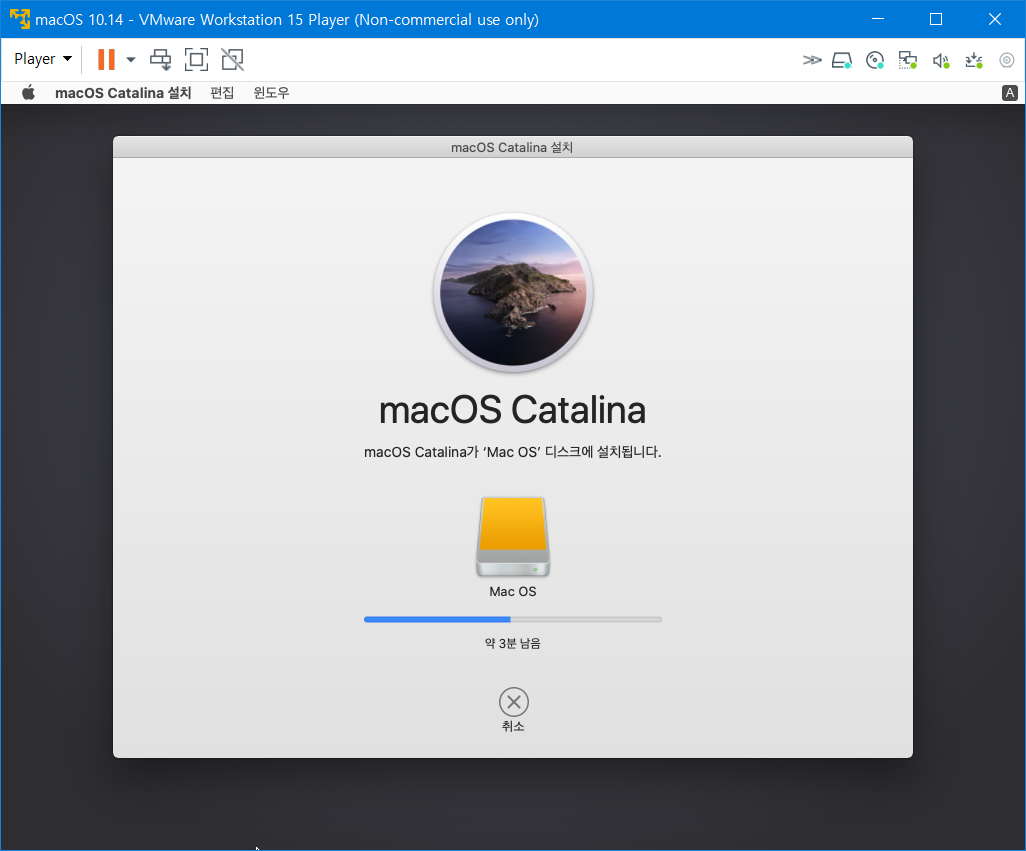The width and height of the screenshot is (1026, 851).
Task: Click the VMware Workstation logo icon
Action: 20,19
